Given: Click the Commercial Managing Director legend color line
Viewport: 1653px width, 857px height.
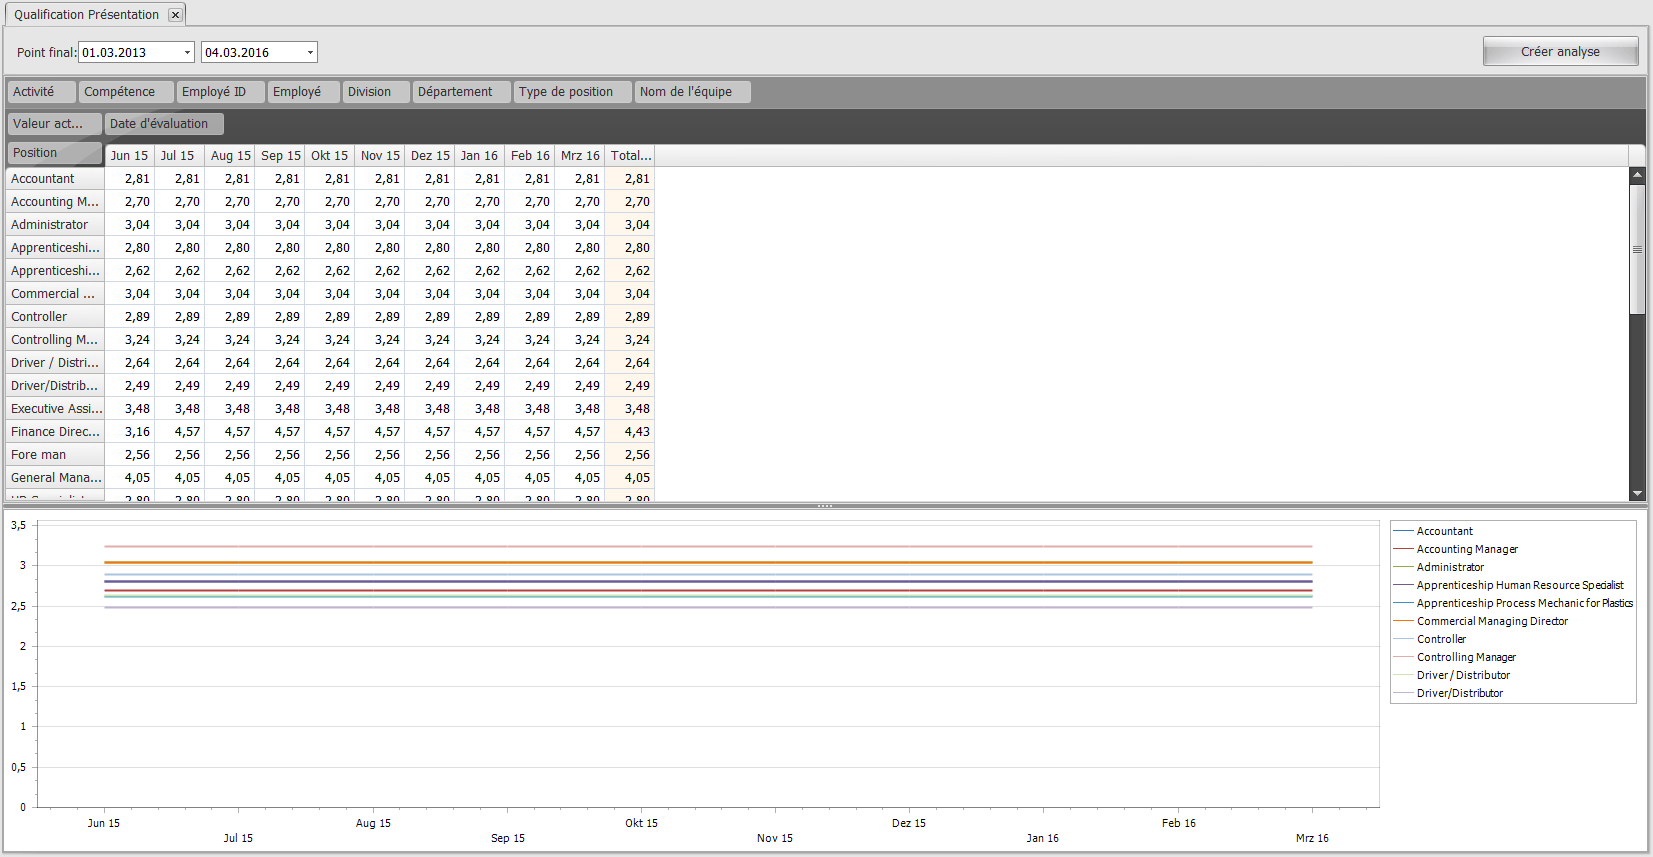Looking at the screenshot, I should click(1402, 622).
